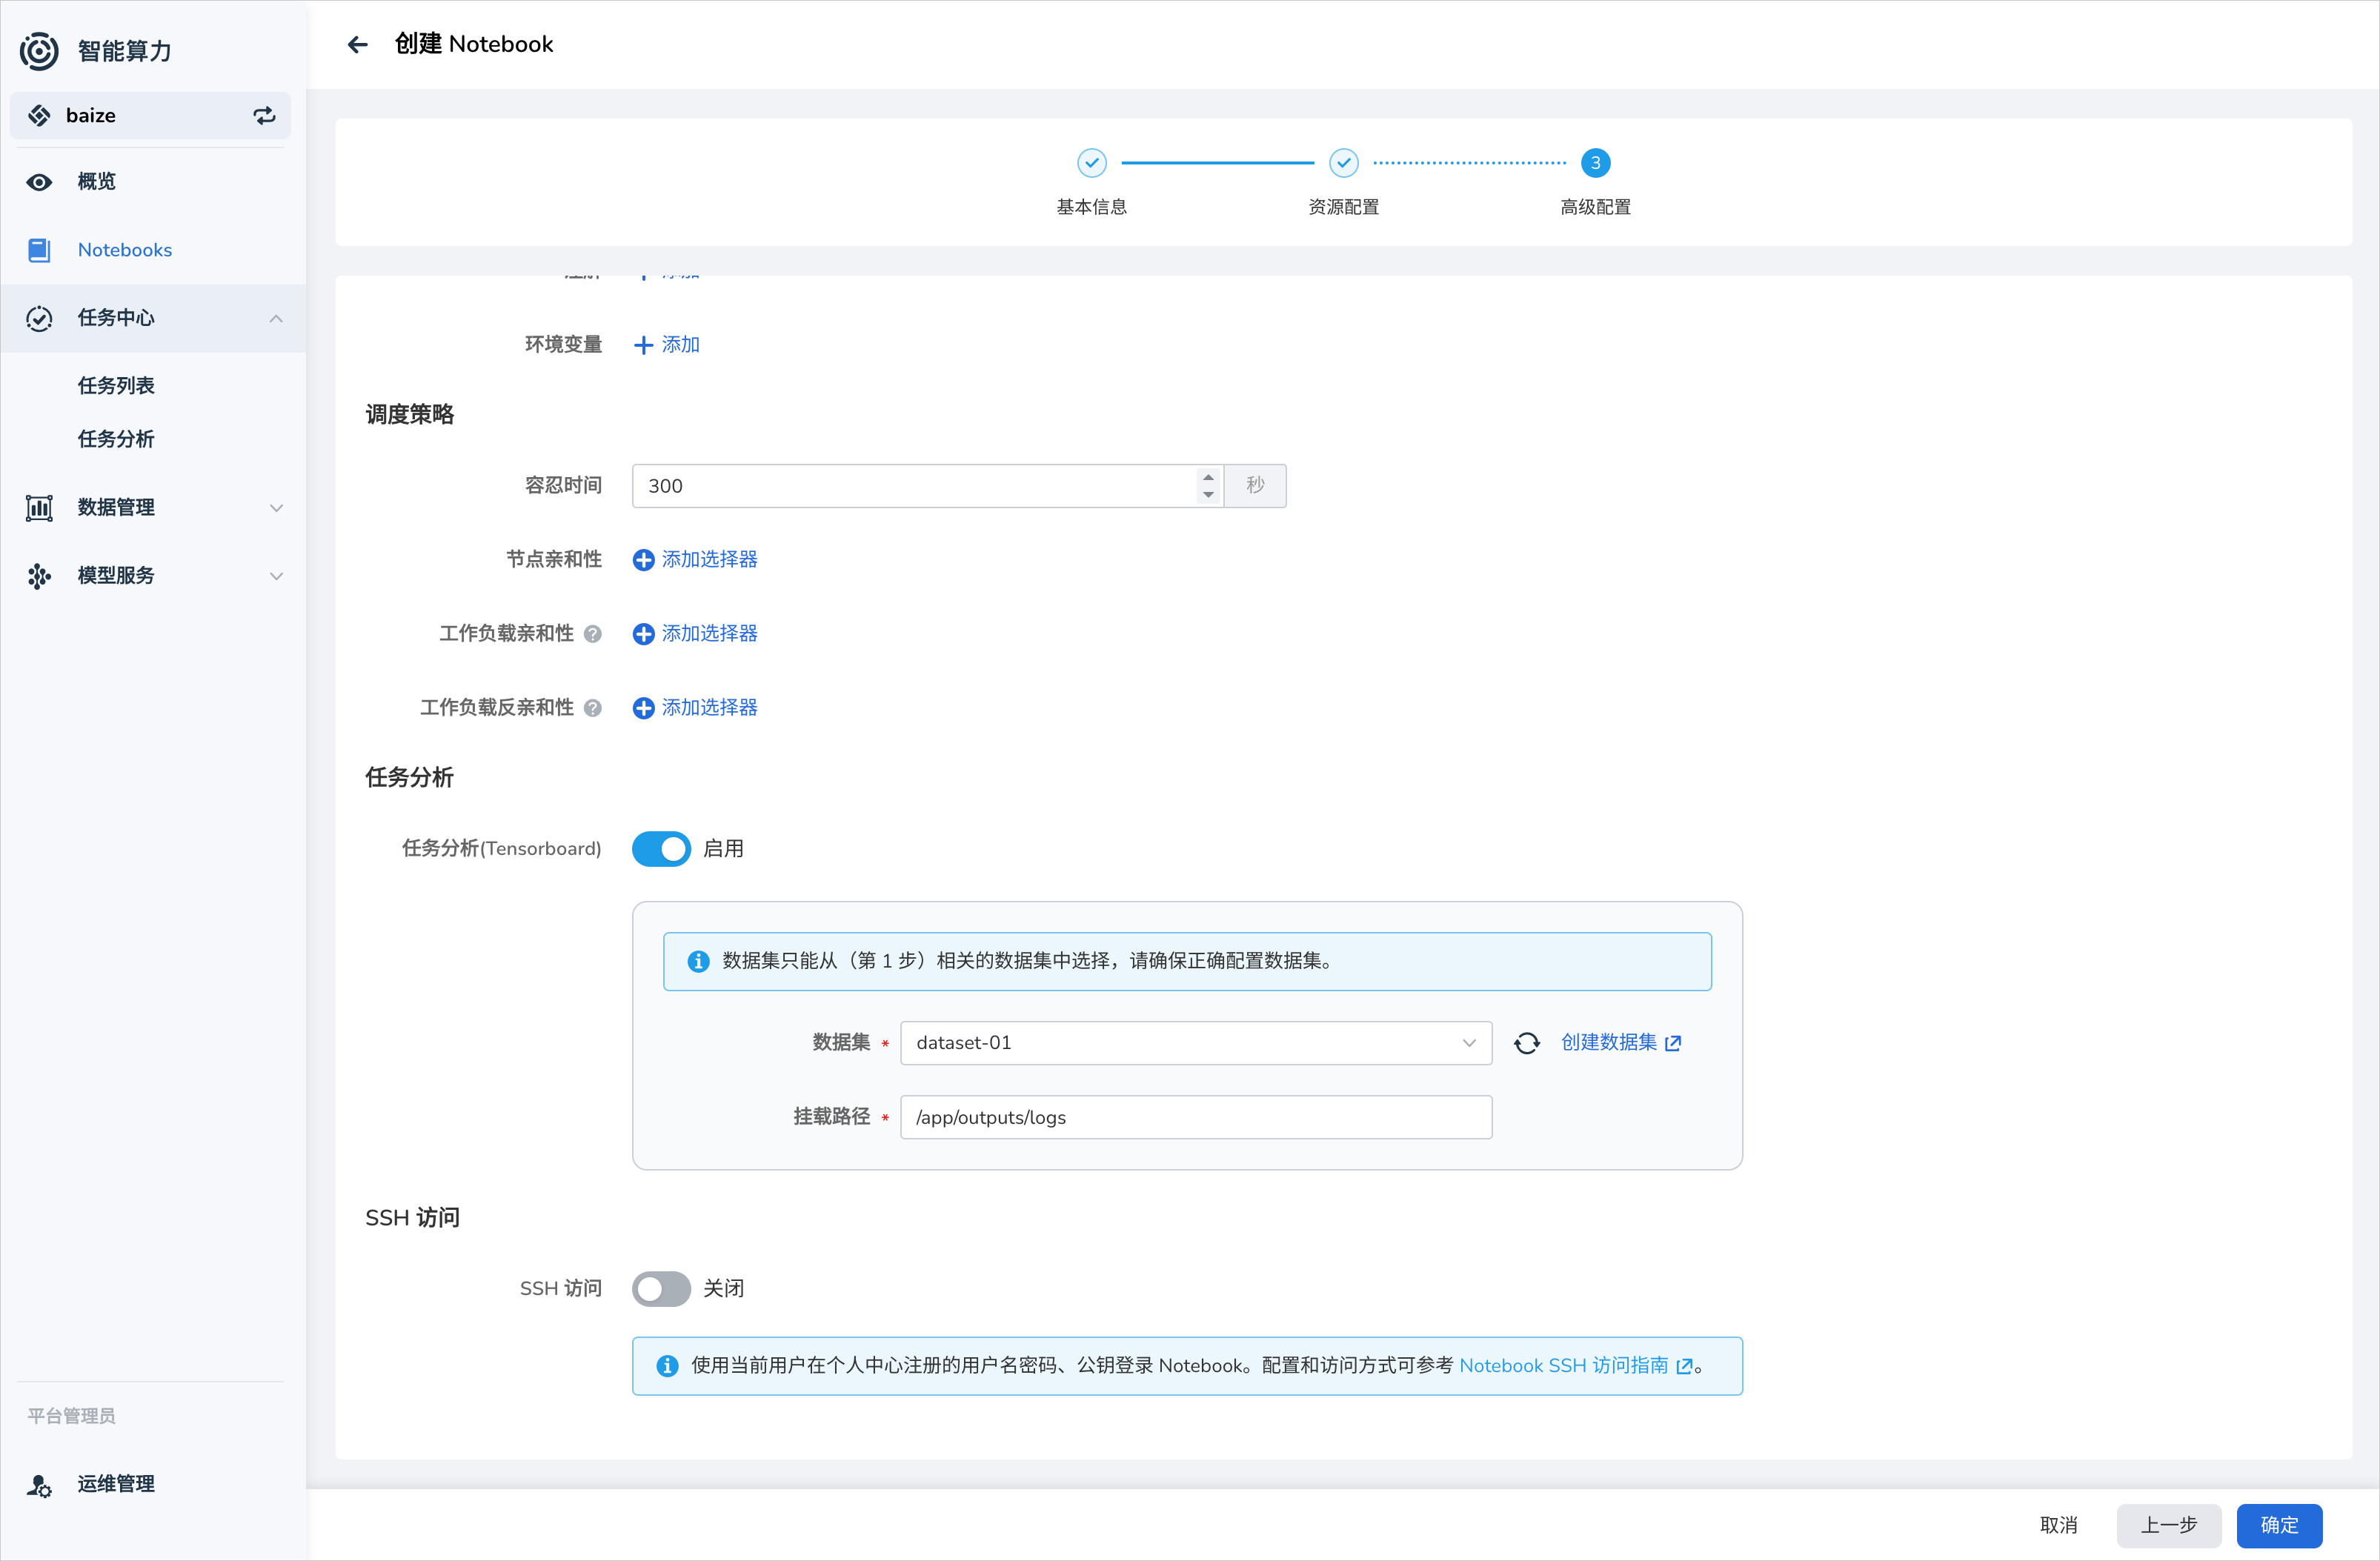2380x1561 pixels.
Task: Show help tooltip for 工作负载亲和性
Action: (x=593, y=634)
